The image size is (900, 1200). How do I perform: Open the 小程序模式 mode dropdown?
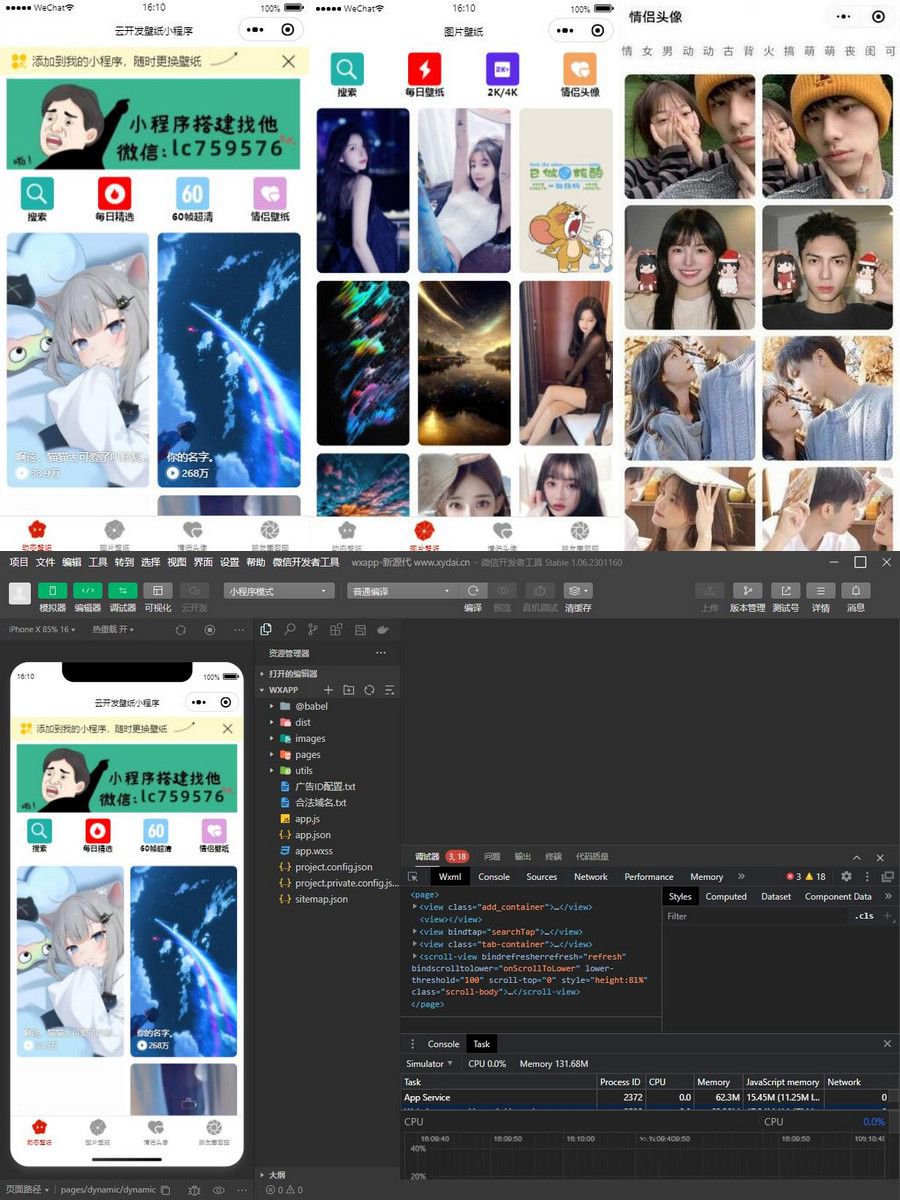click(x=277, y=592)
